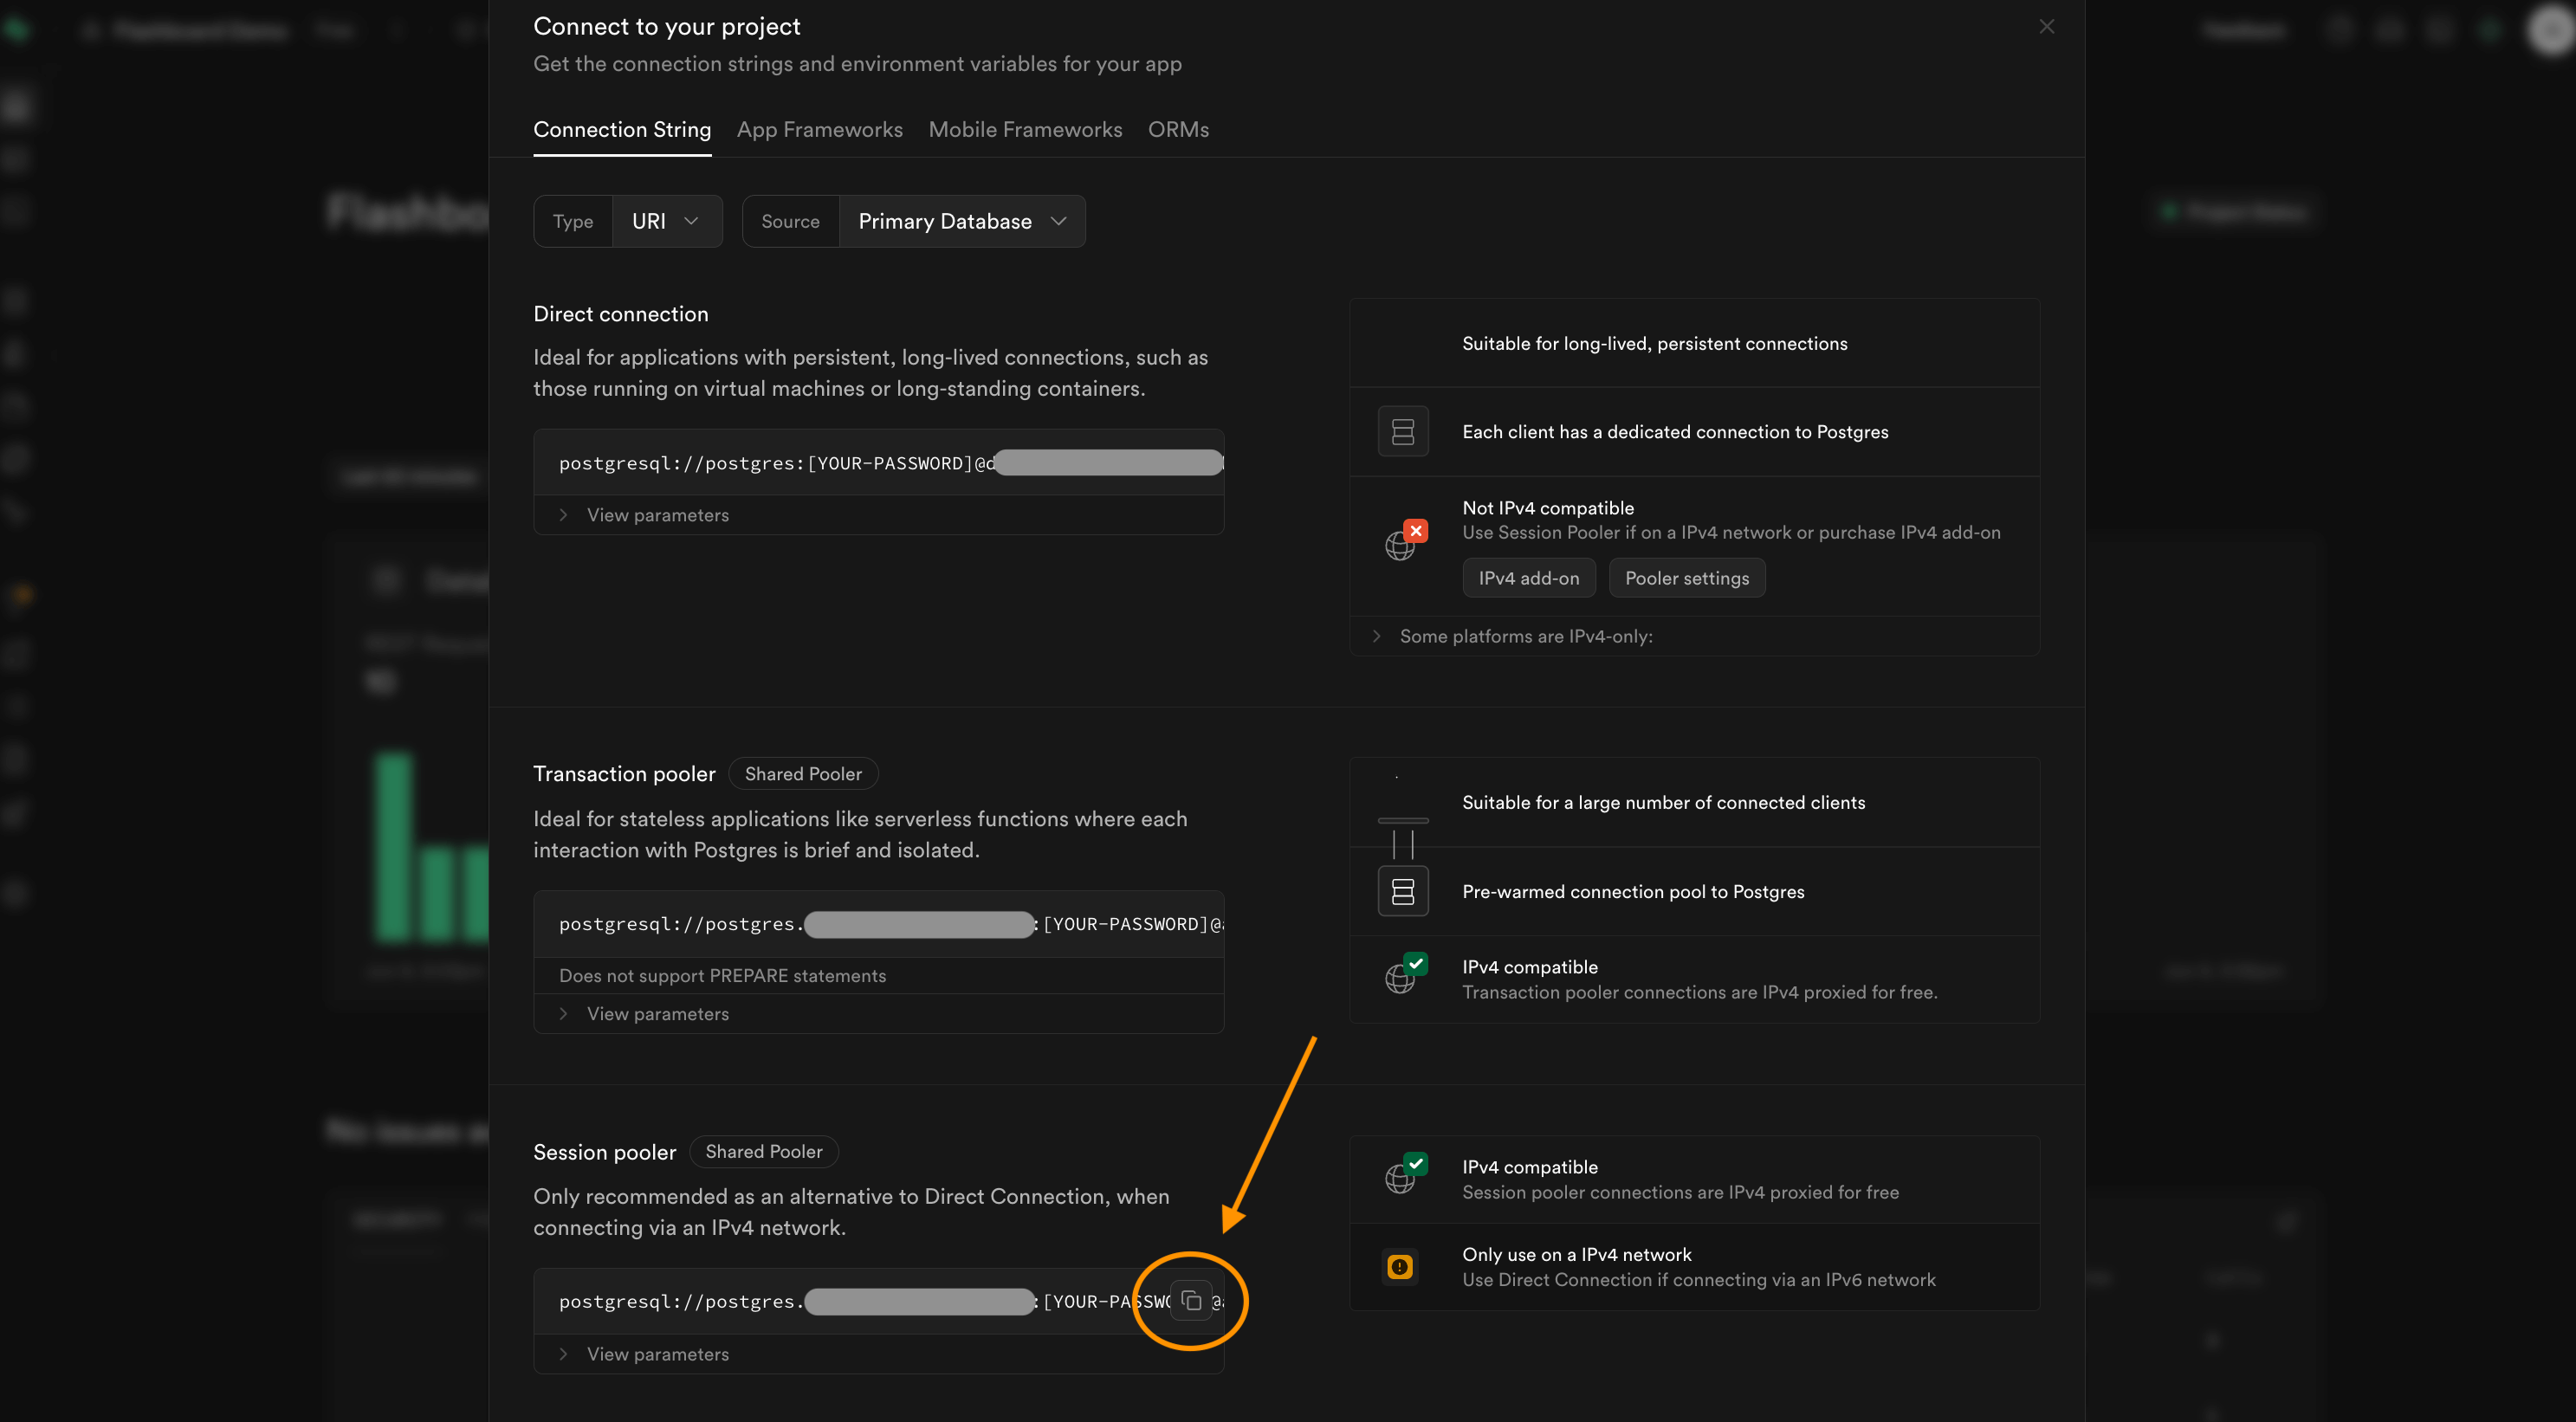Expand View parameters under Transaction pooler

click(657, 1014)
